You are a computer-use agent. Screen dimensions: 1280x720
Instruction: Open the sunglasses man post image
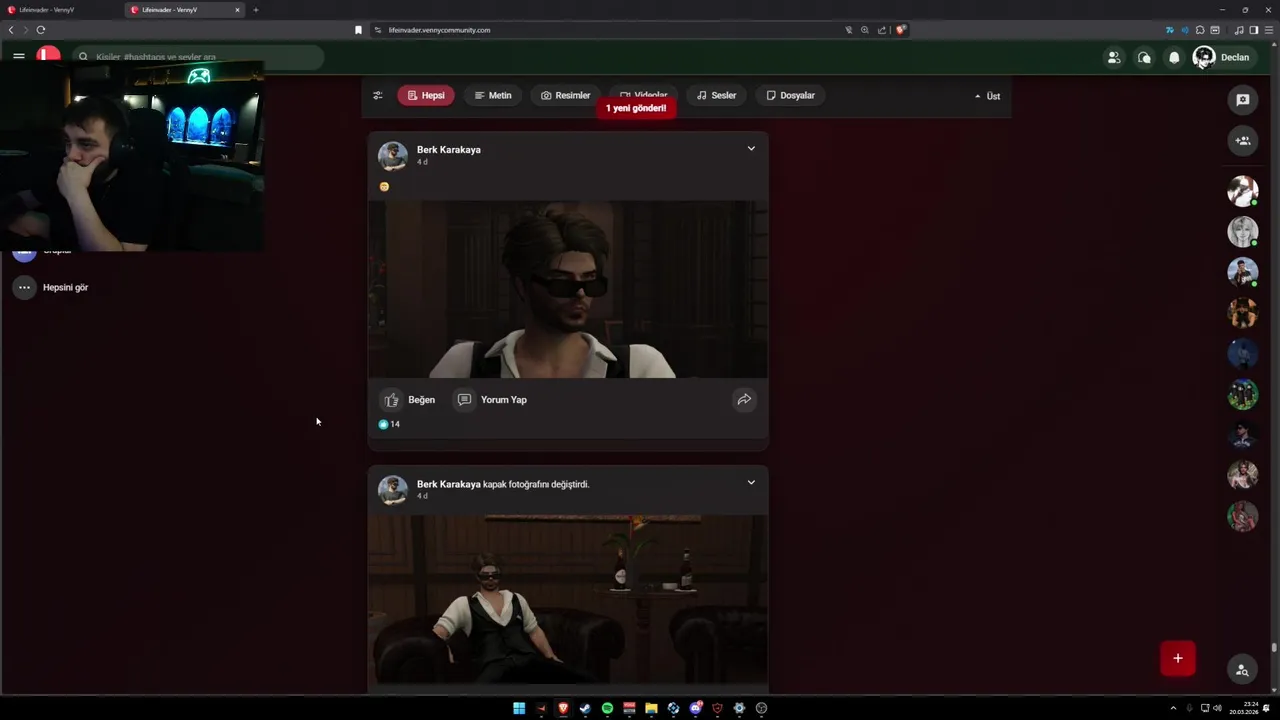click(568, 289)
